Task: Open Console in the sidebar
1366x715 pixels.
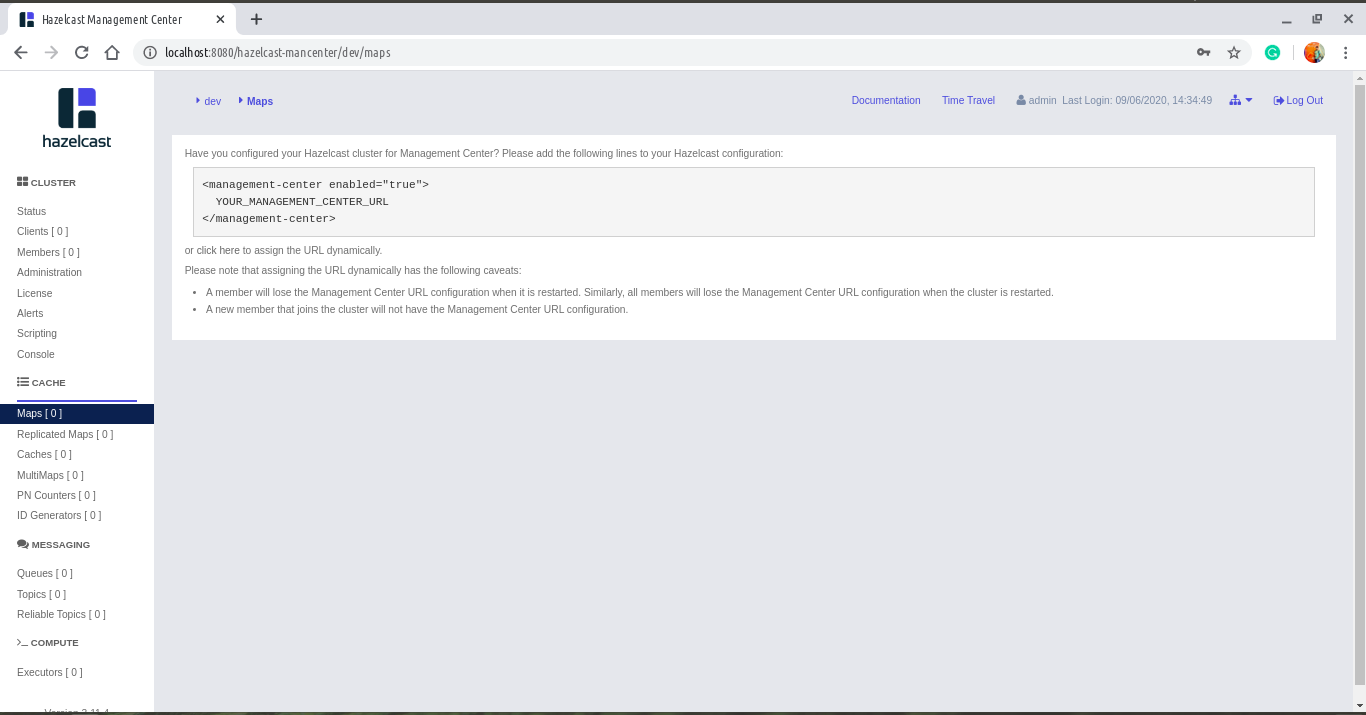Action: 36,354
